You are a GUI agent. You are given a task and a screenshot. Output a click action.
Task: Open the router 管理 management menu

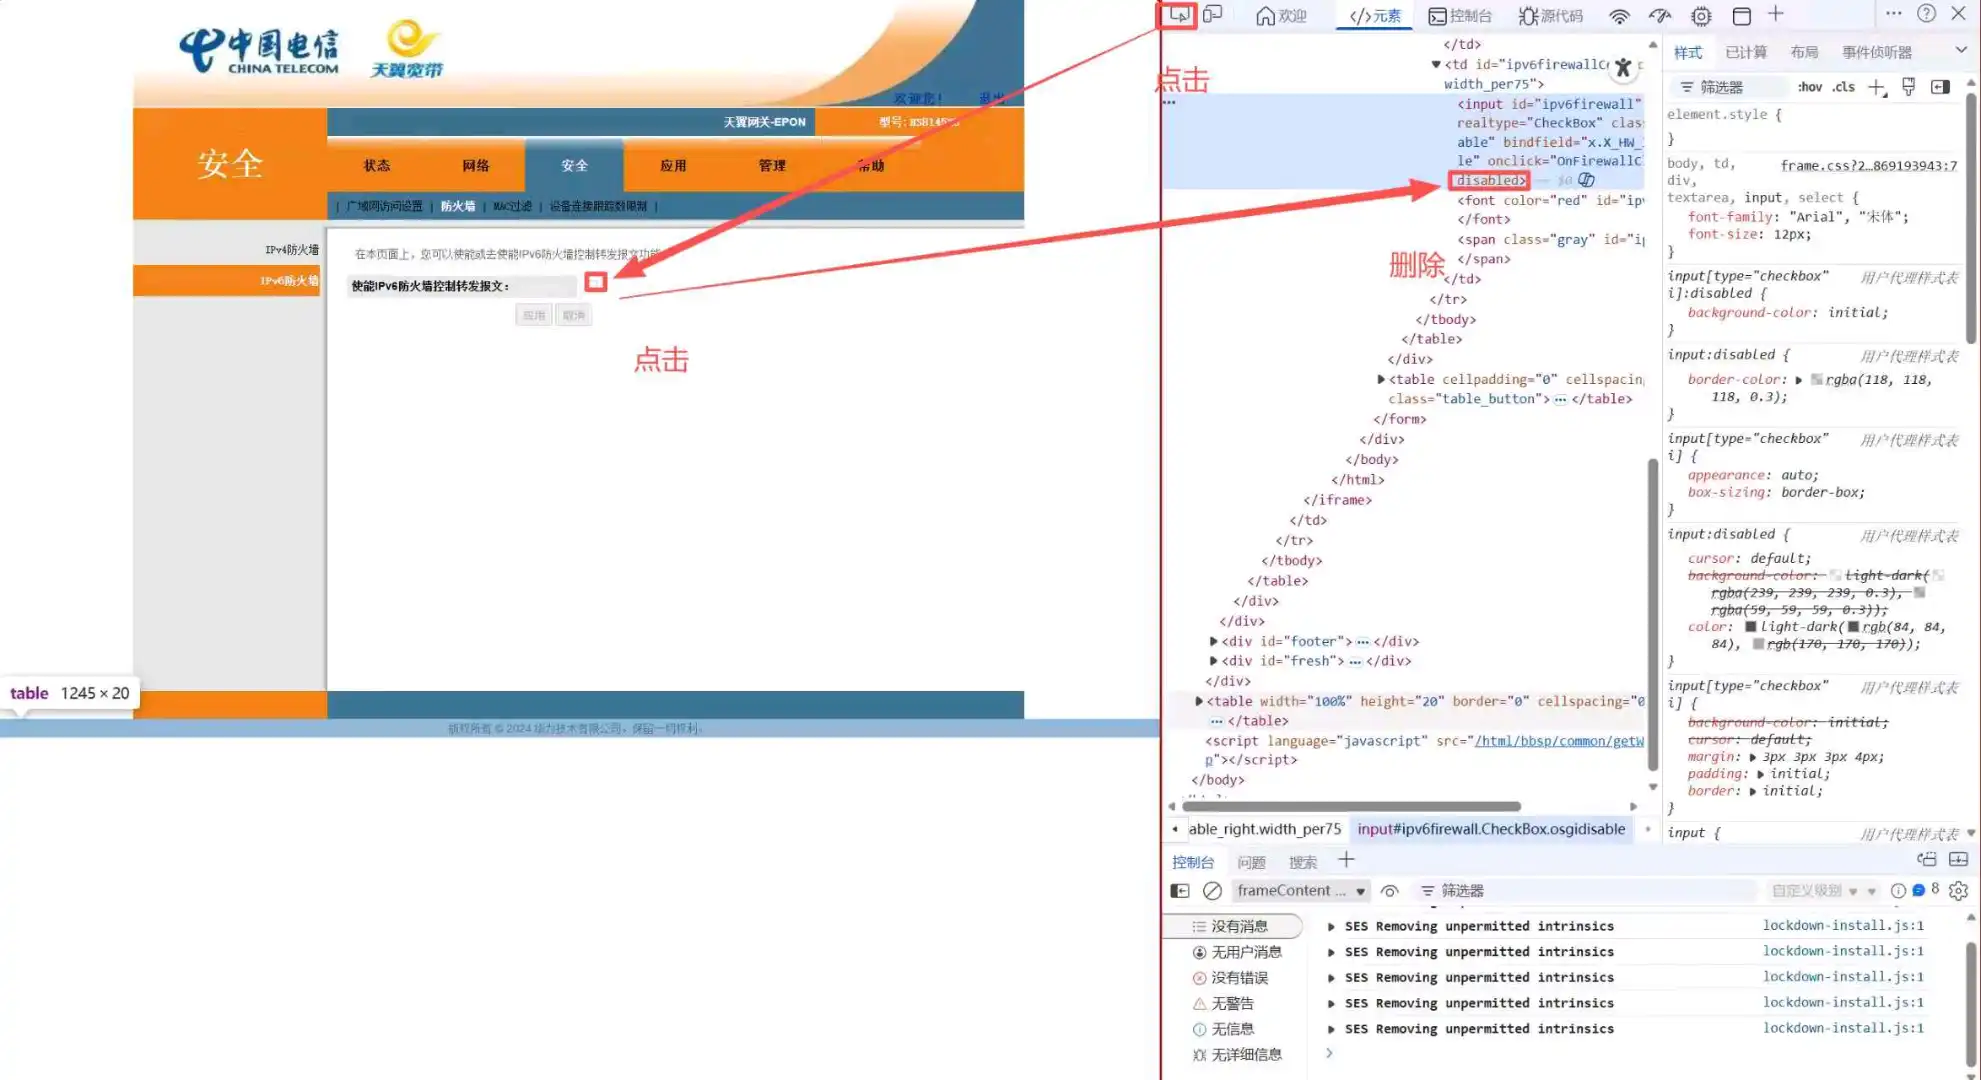coord(772,166)
